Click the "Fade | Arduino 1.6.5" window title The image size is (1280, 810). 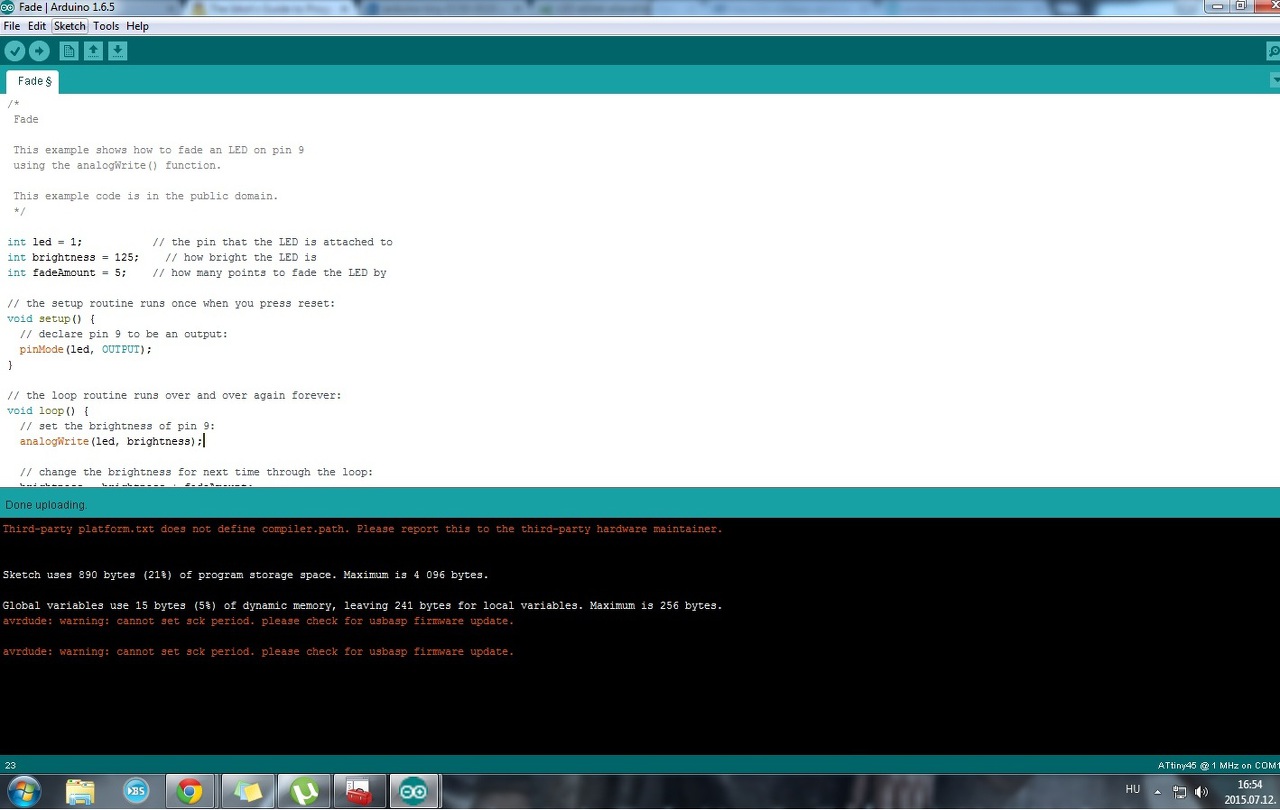[x=67, y=7]
